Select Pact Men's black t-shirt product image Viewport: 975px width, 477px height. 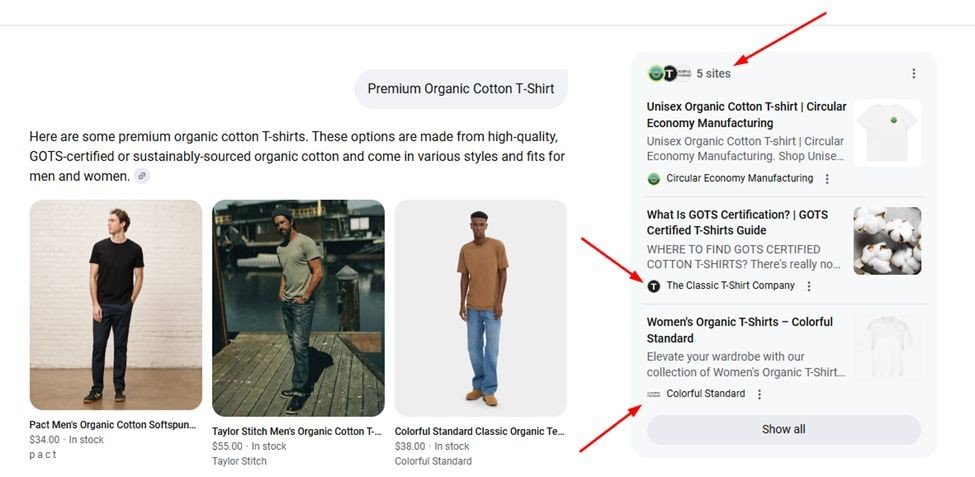[116, 305]
